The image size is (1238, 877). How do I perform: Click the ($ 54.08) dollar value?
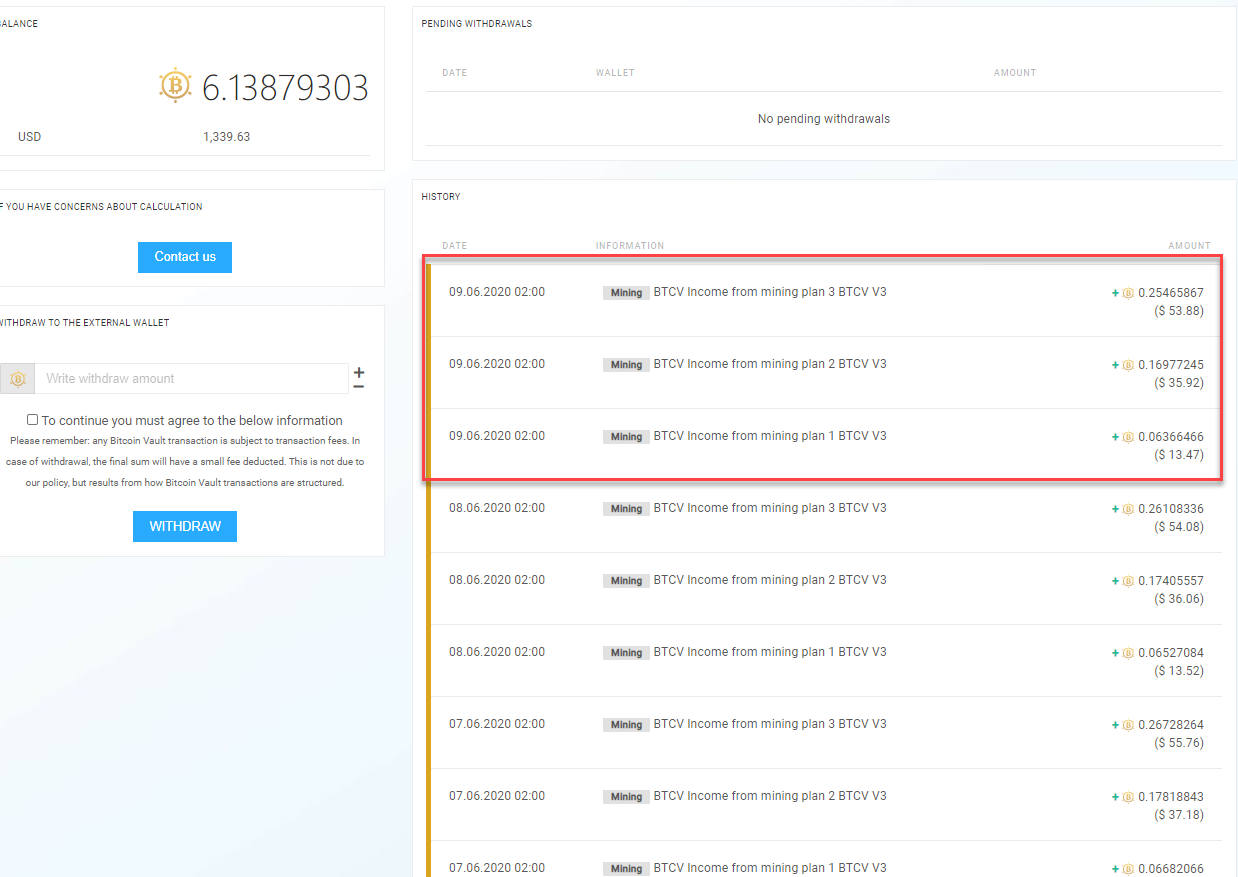[x=1179, y=527]
